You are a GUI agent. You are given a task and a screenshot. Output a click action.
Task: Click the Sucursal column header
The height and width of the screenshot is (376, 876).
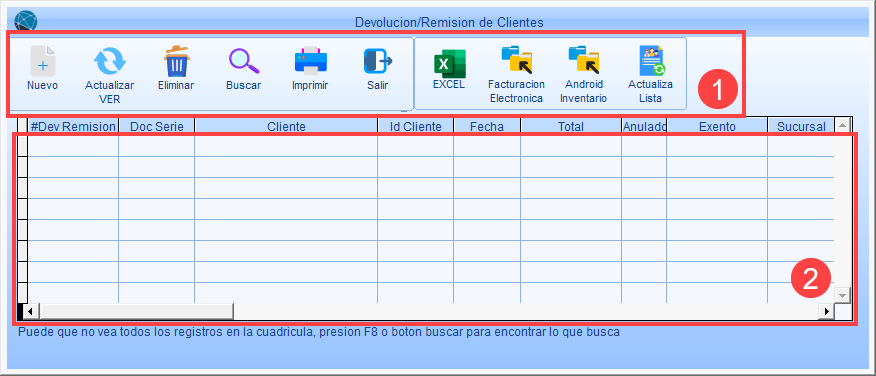coord(801,126)
